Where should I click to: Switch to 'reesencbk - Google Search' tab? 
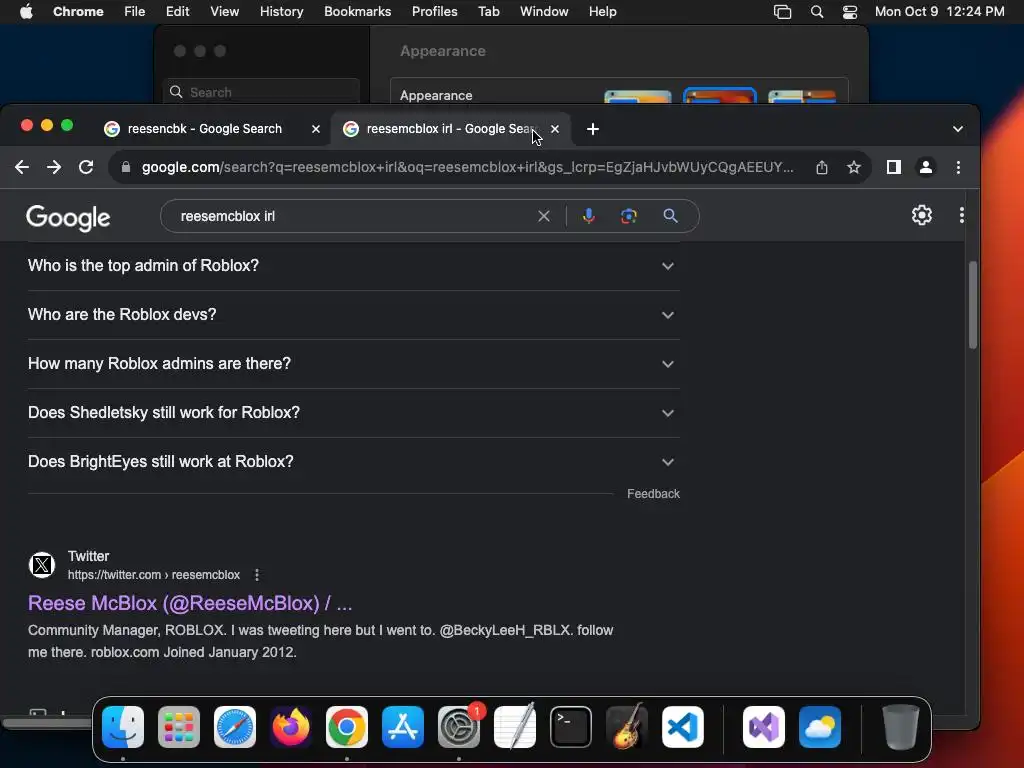coord(204,129)
